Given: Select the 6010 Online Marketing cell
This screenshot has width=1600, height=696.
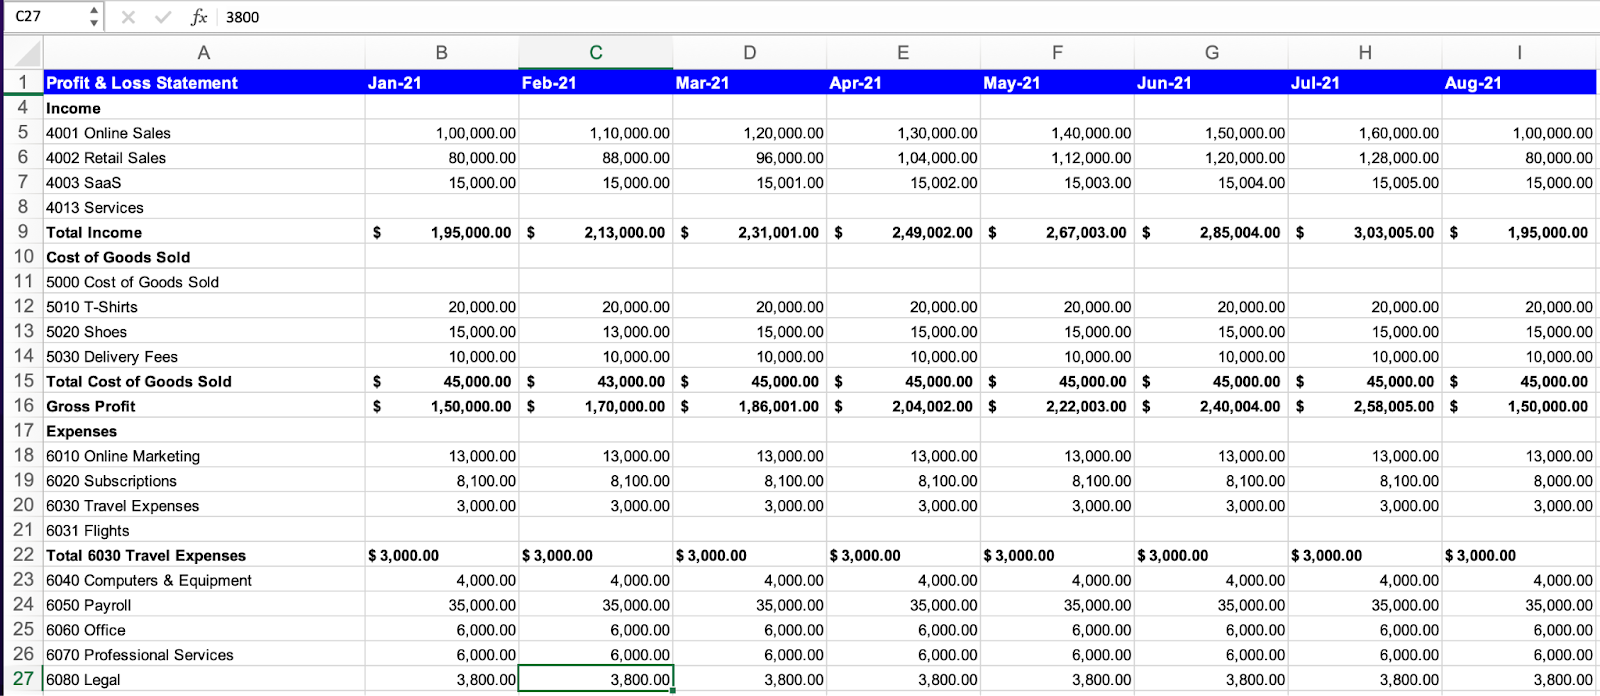Looking at the screenshot, I should [x=204, y=456].
